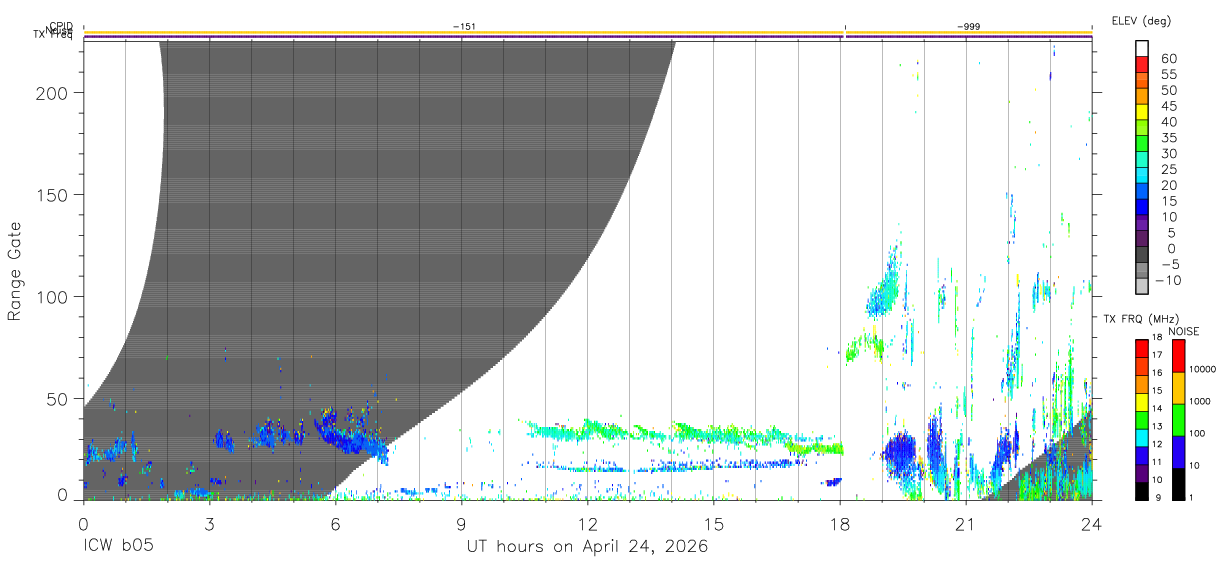This screenshot has width=1228, height=567.
Task: Click the black 1–10 NOISE swatch
Action: (x=1178, y=482)
